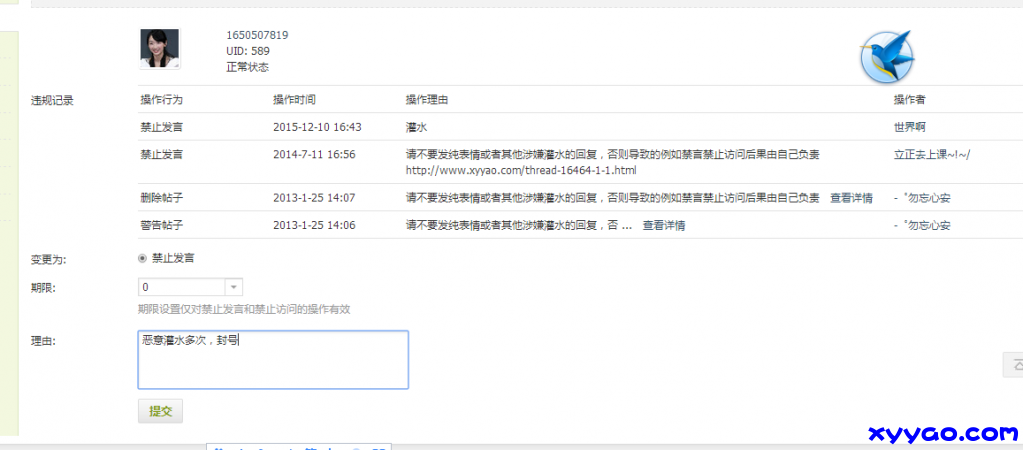
Task: Click the 操作行为 column header
Action: pyautogui.click(x=162, y=100)
